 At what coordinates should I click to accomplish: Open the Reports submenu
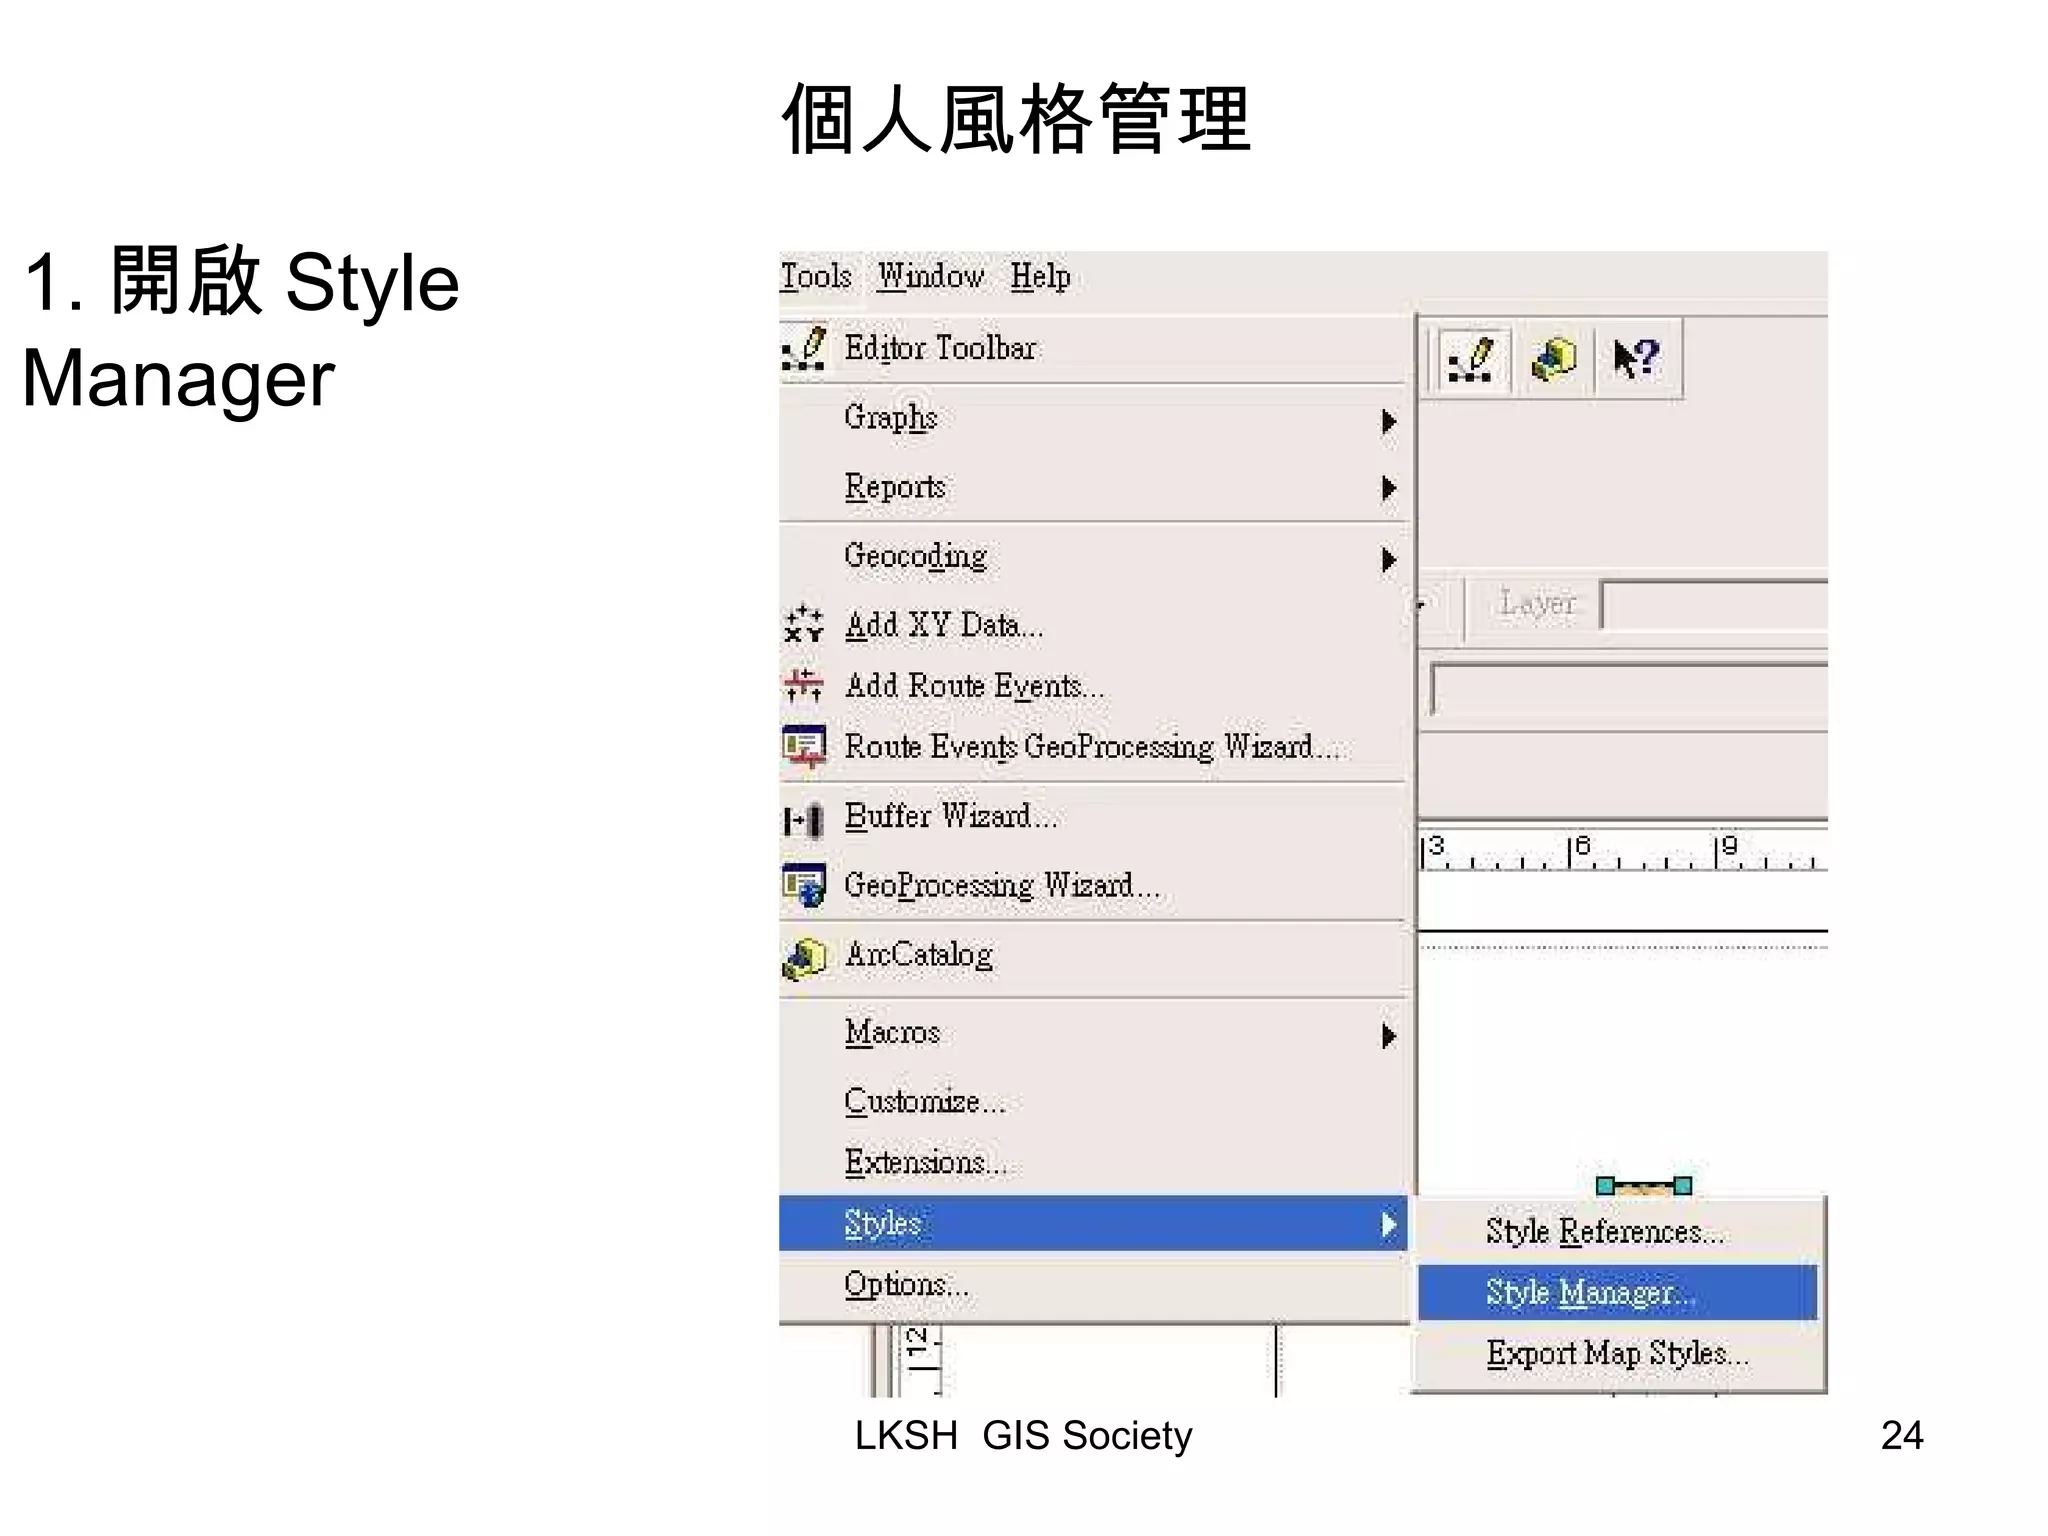[x=1092, y=487]
